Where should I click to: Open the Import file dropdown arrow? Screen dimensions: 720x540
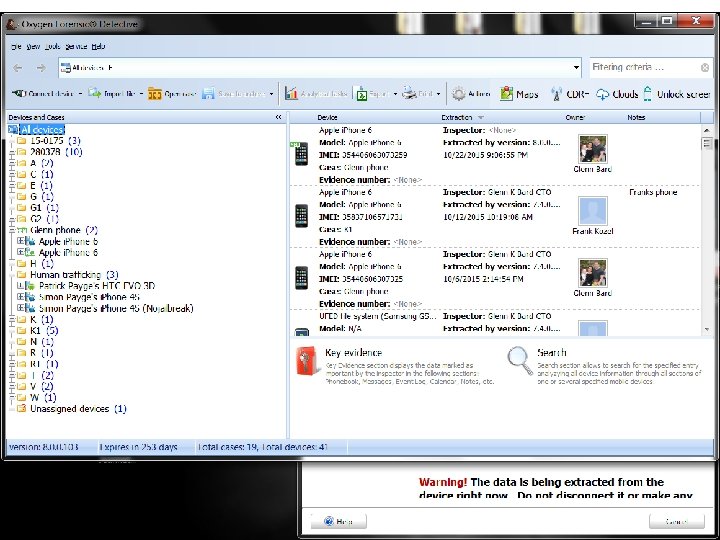coord(141,94)
